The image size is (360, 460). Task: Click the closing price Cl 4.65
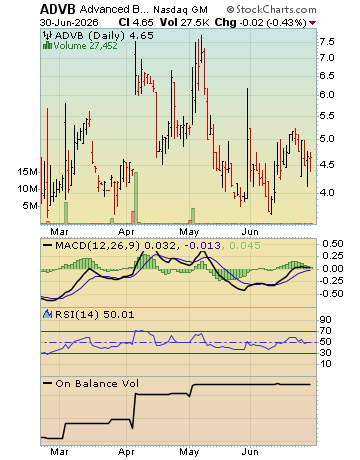pyautogui.click(x=136, y=23)
